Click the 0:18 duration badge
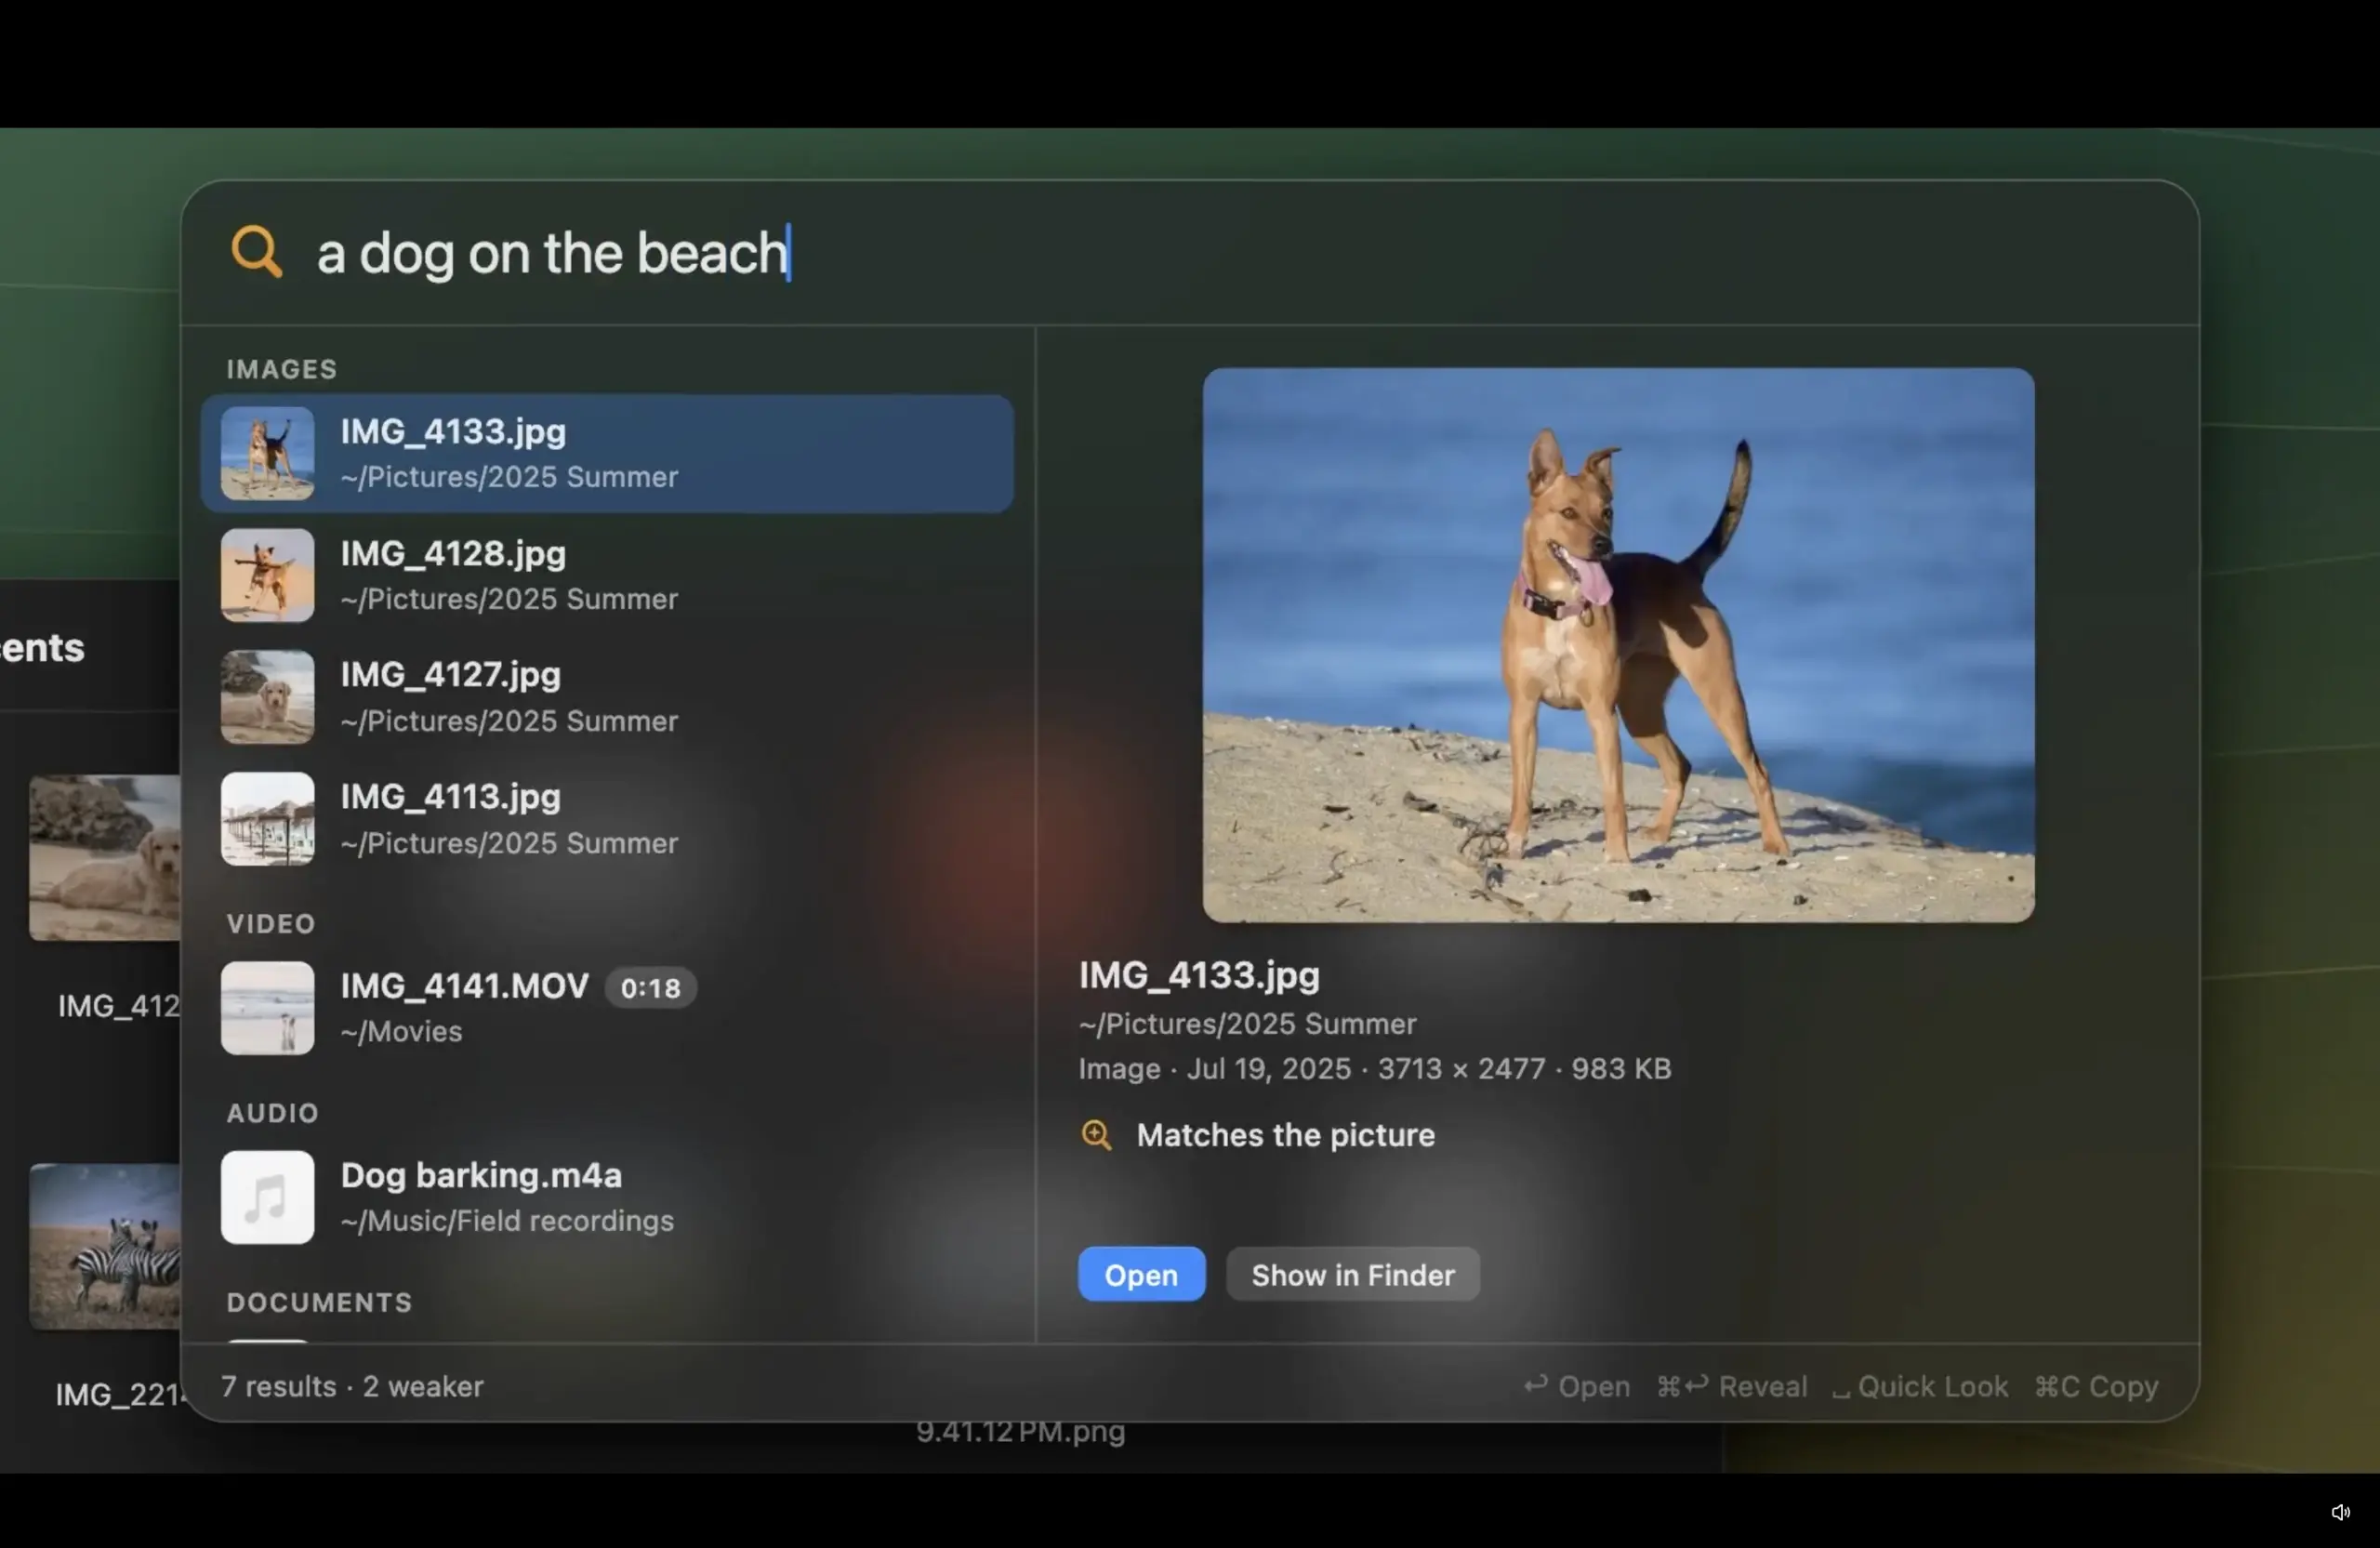2380x1548 pixels. [650, 989]
